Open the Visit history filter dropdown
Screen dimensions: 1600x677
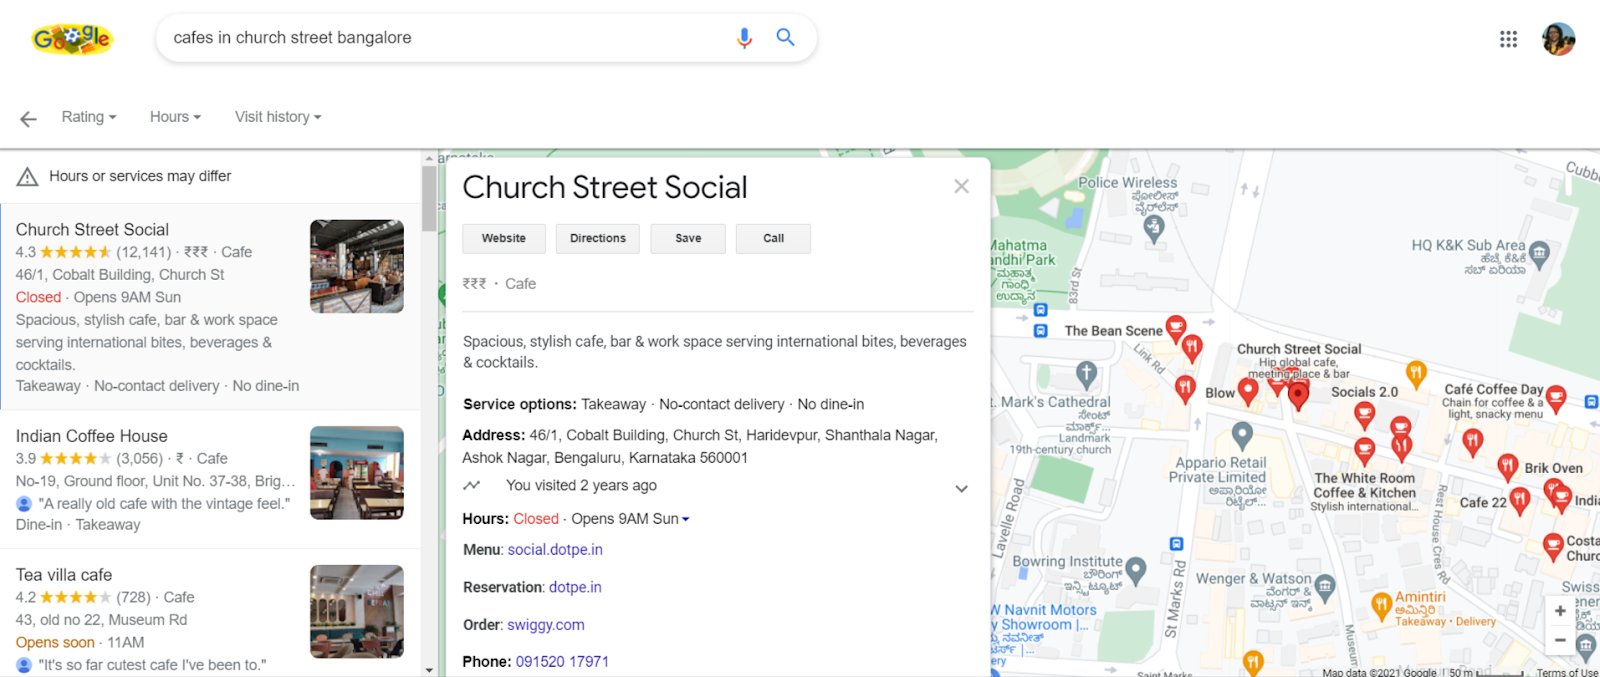click(278, 117)
